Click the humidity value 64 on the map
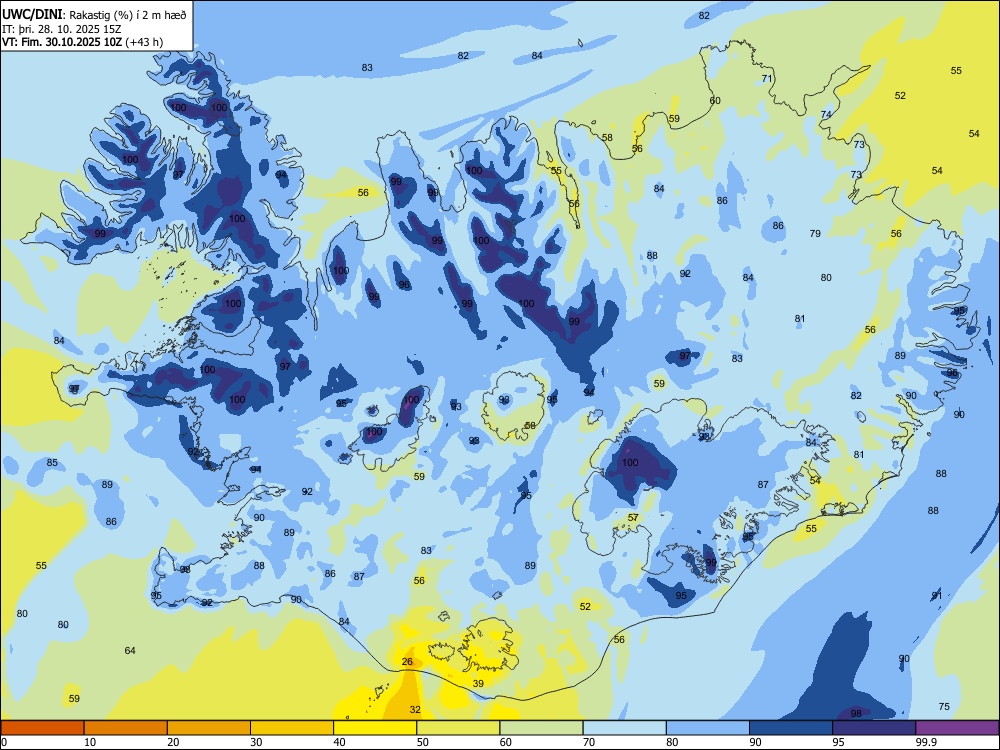 [130, 651]
